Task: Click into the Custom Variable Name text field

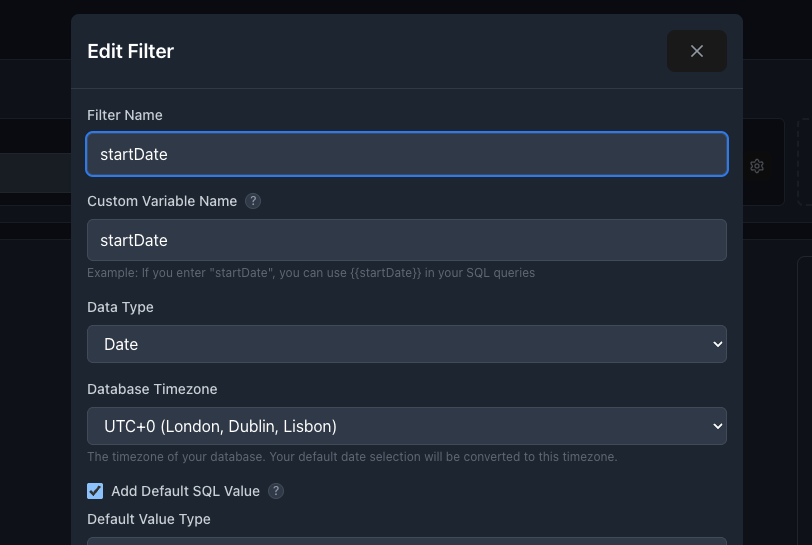Action: [406, 240]
